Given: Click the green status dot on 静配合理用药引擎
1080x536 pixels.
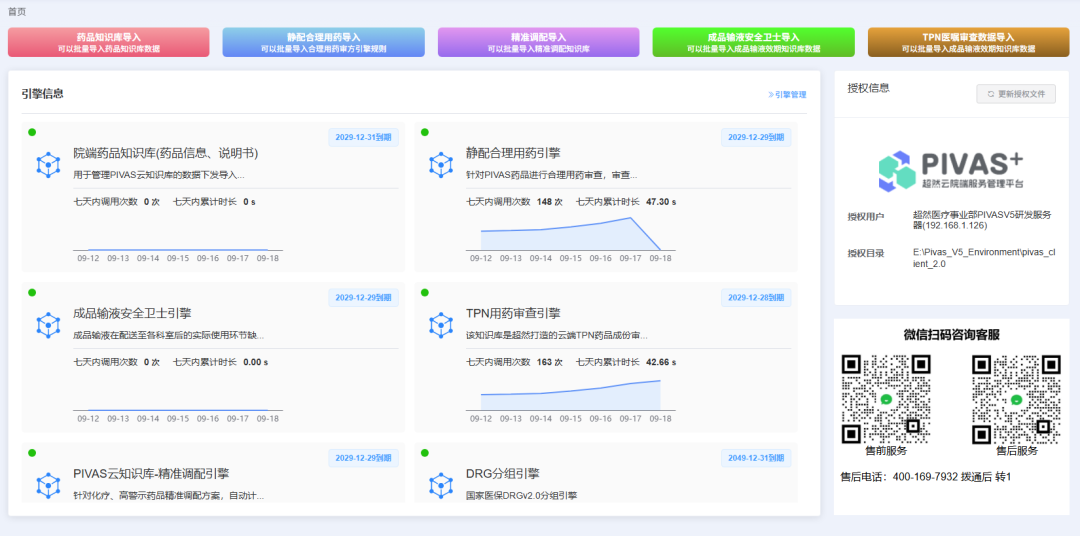Looking at the screenshot, I should 424,132.
